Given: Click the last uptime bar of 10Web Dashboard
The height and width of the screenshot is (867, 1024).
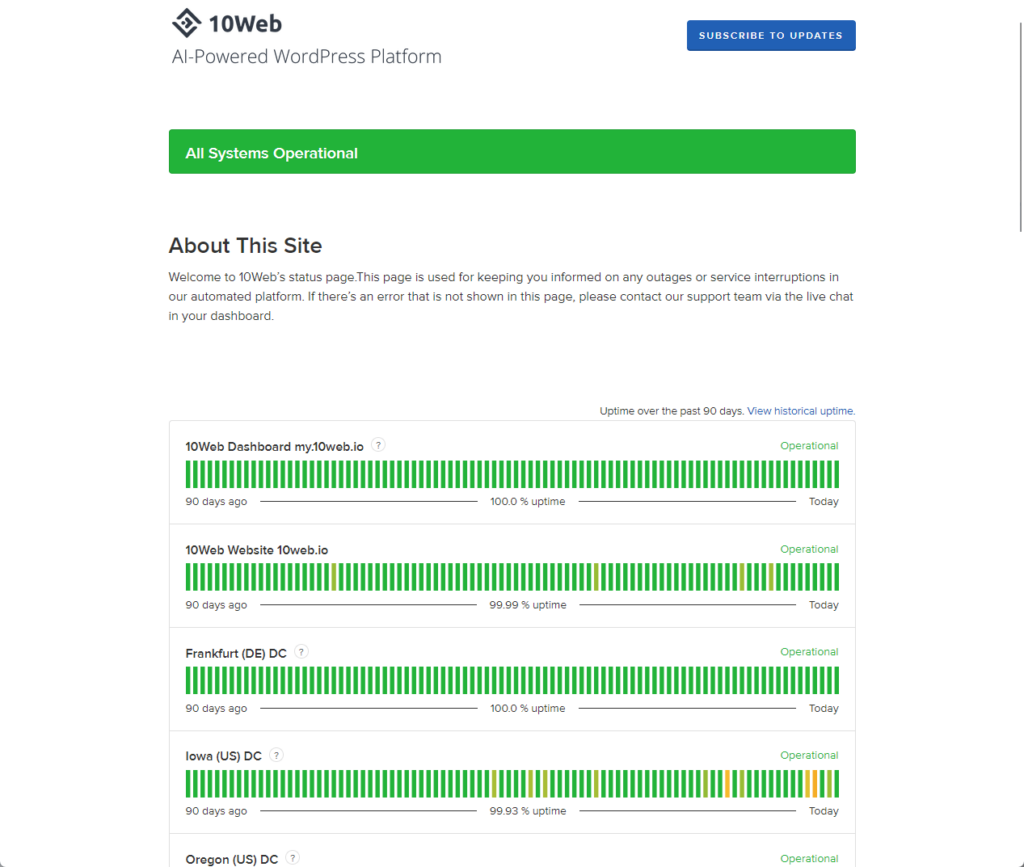Looking at the screenshot, I should tap(837, 474).
